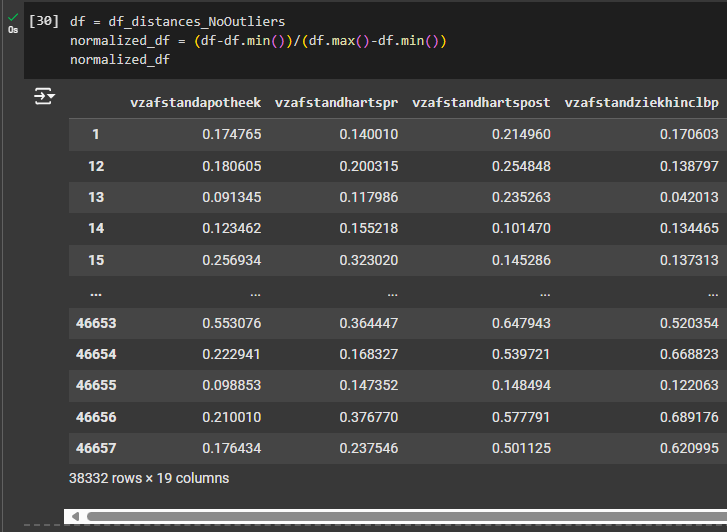The width and height of the screenshot is (727, 532).
Task: Click row index 13
Action: [x=96, y=197]
